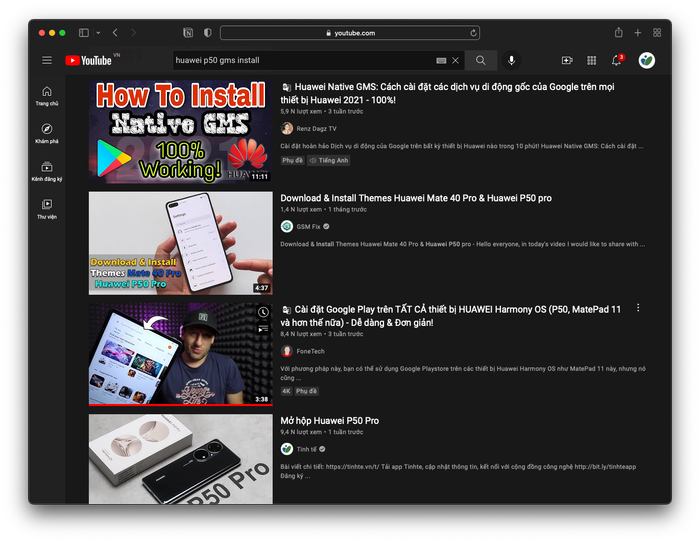Open the YouTube apps grid
Viewport: 700px width, 542px height.
[592, 60]
